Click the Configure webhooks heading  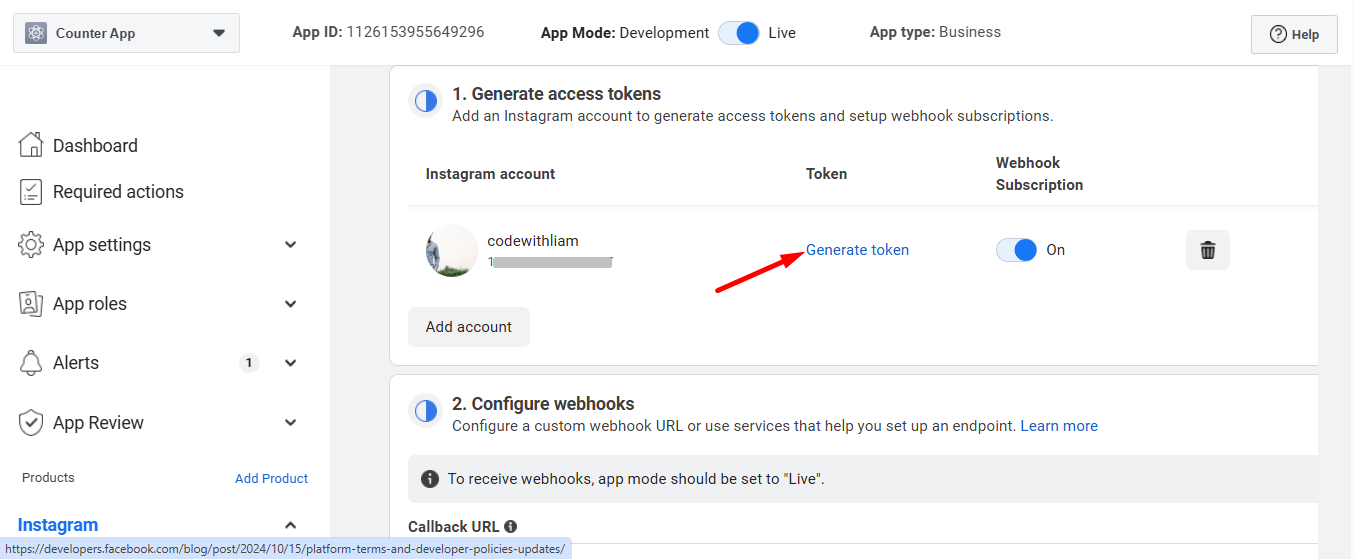pos(543,404)
